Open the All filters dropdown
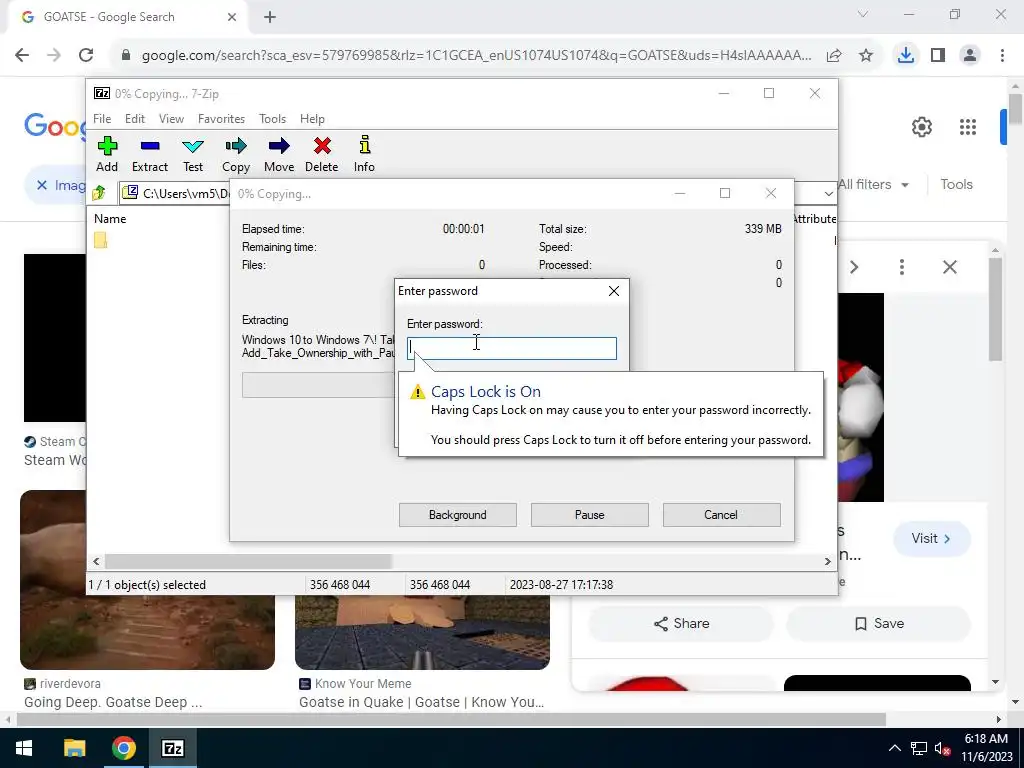This screenshot has width=1024, height=768. pos(872,185)
